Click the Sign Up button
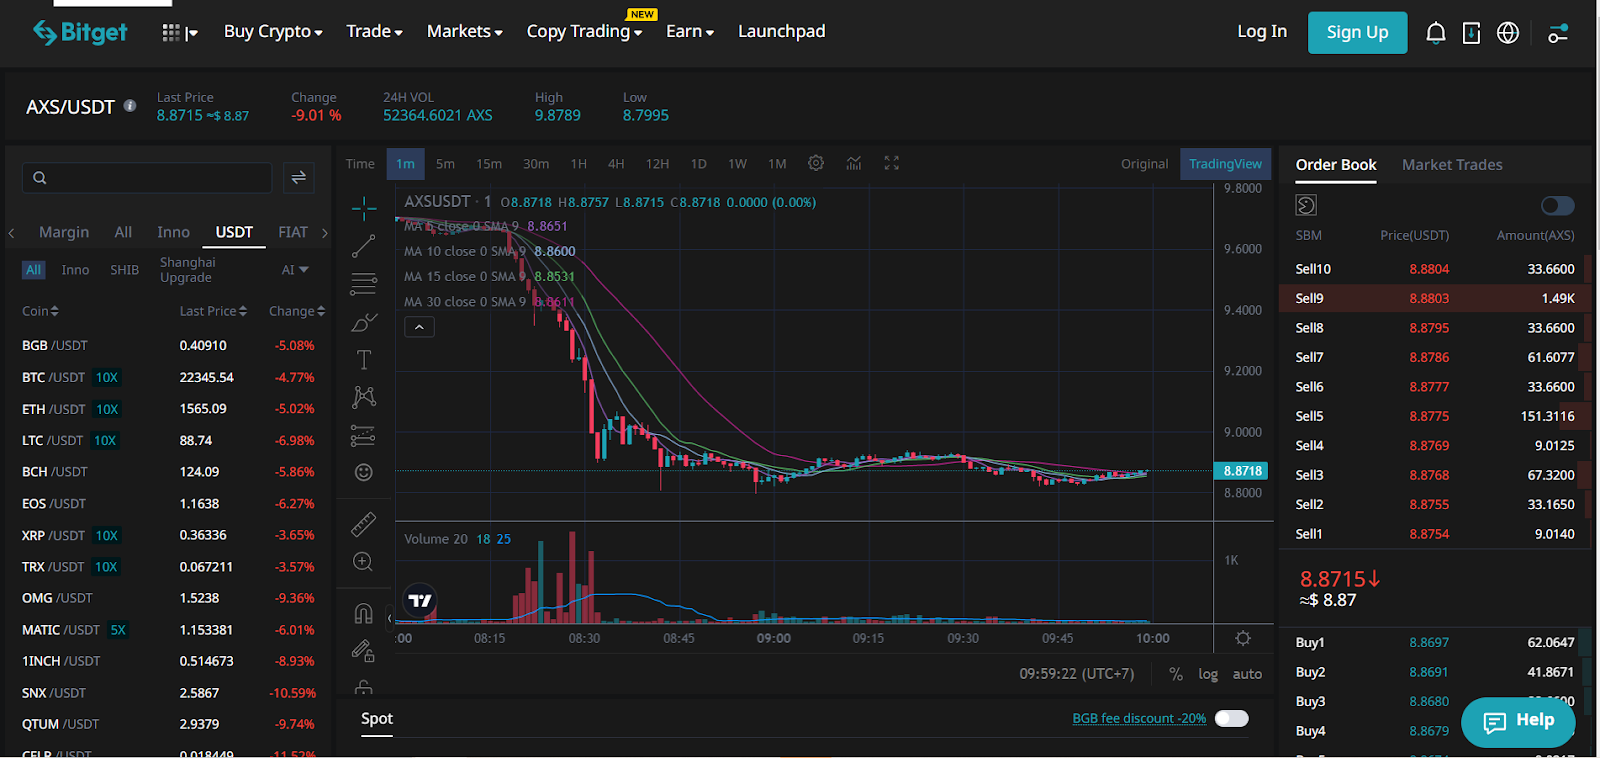The image size is (1600, 758). (x=1357, y=33)
